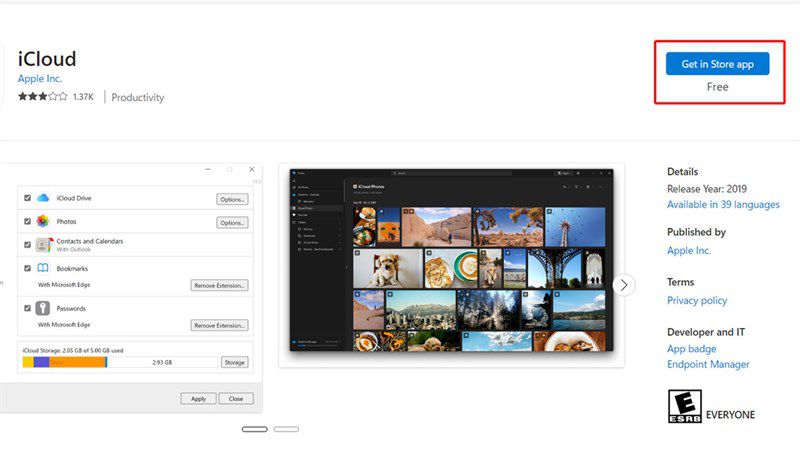Open the App badge link
The height and width of the screenshot is (450, 800).
pos(691,349)
